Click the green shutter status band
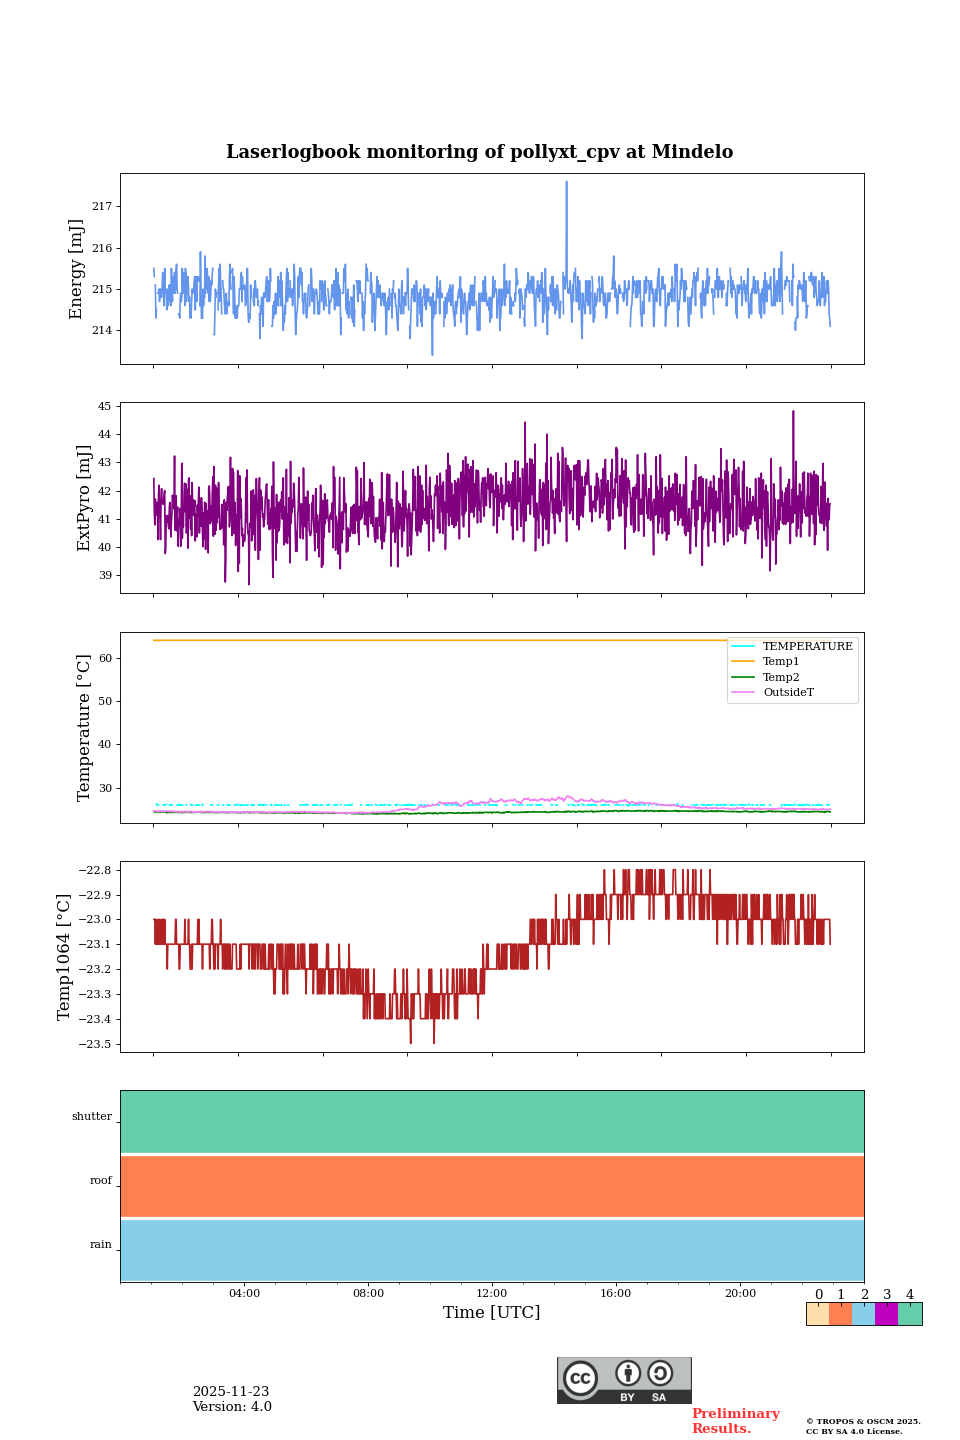This screenshot has height=1440, width=960. [492, 1121]
